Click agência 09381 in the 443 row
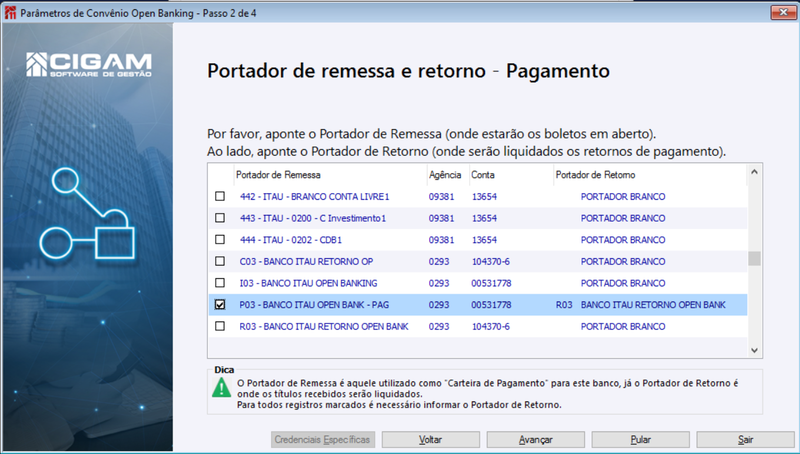Viewport: 800px width, 454px height. [441, 218]
